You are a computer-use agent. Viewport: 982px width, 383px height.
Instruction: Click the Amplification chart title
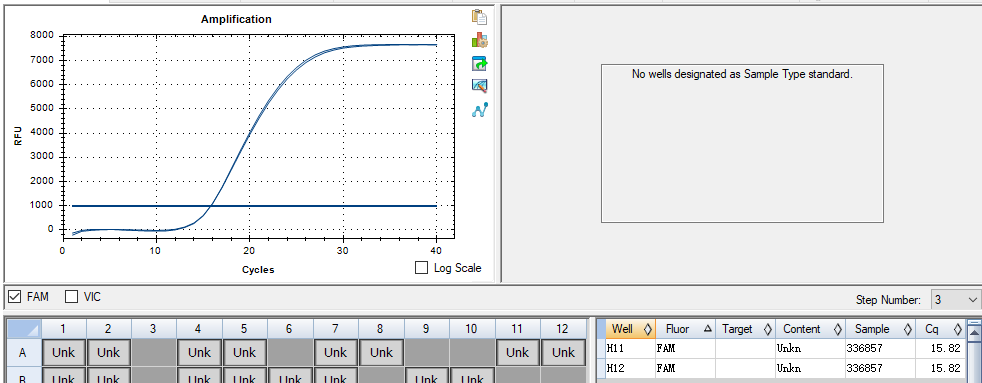point(236,19)
